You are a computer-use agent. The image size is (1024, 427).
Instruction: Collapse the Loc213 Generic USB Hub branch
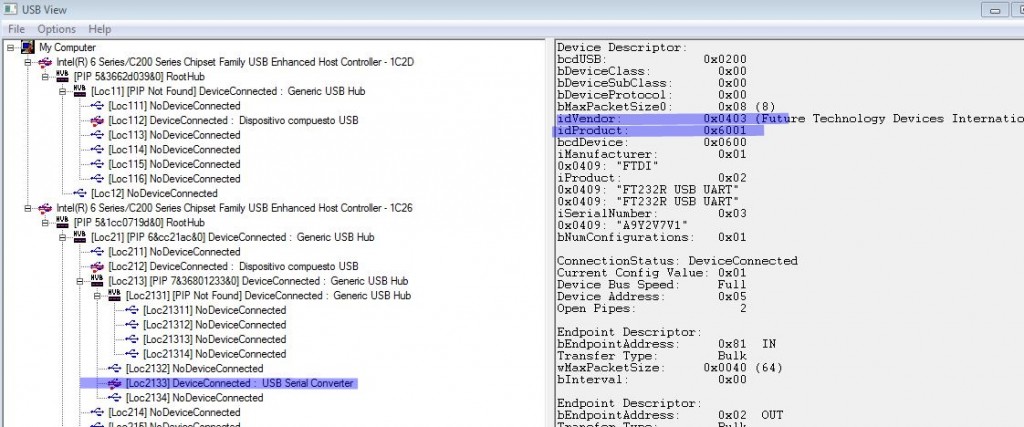click(81, 281)
